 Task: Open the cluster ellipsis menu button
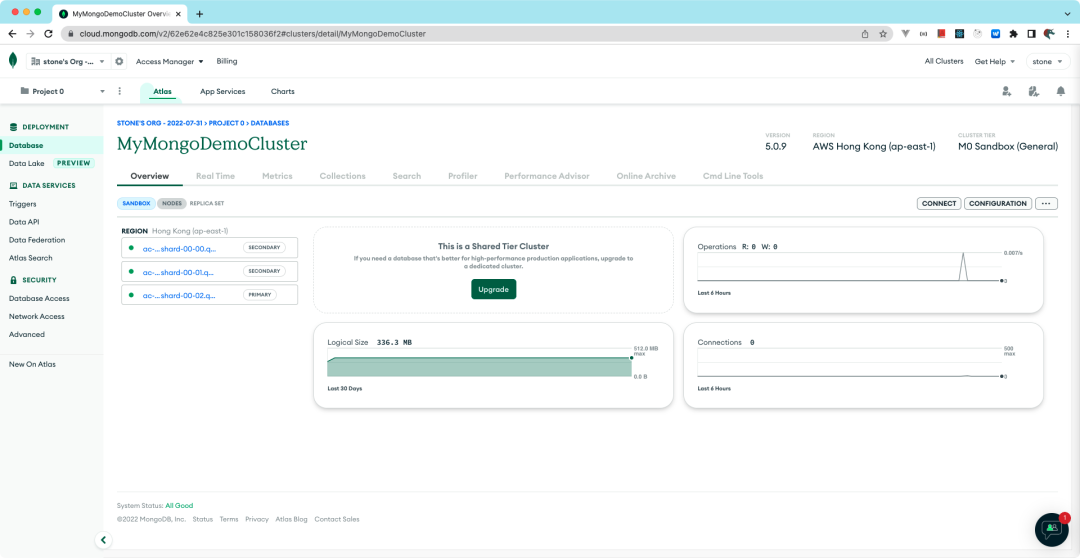pos(1046,203)
